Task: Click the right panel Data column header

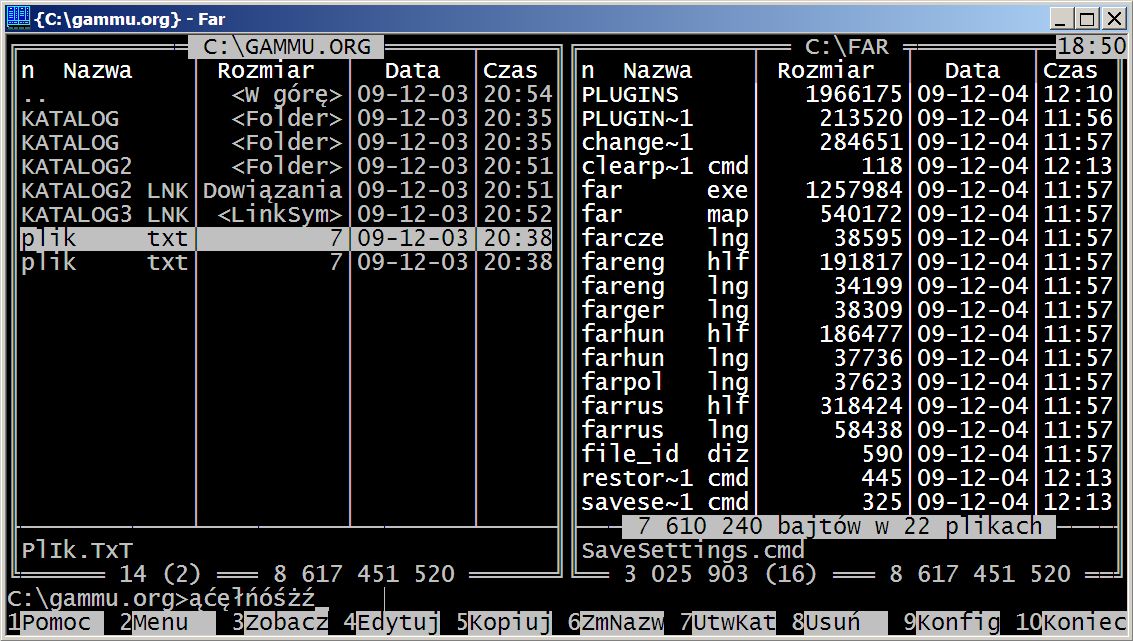Action: 973,71
